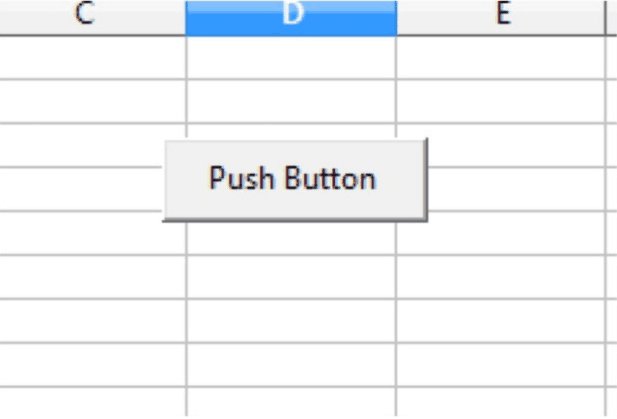This screenshot has width=617, height=419.
Task: Activate column C cell in seventh visible row
Action: pos(92,321)
